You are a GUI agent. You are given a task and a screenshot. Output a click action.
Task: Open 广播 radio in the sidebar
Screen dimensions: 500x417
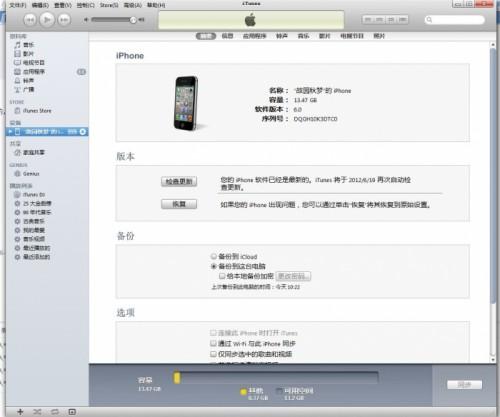(24, 89)
